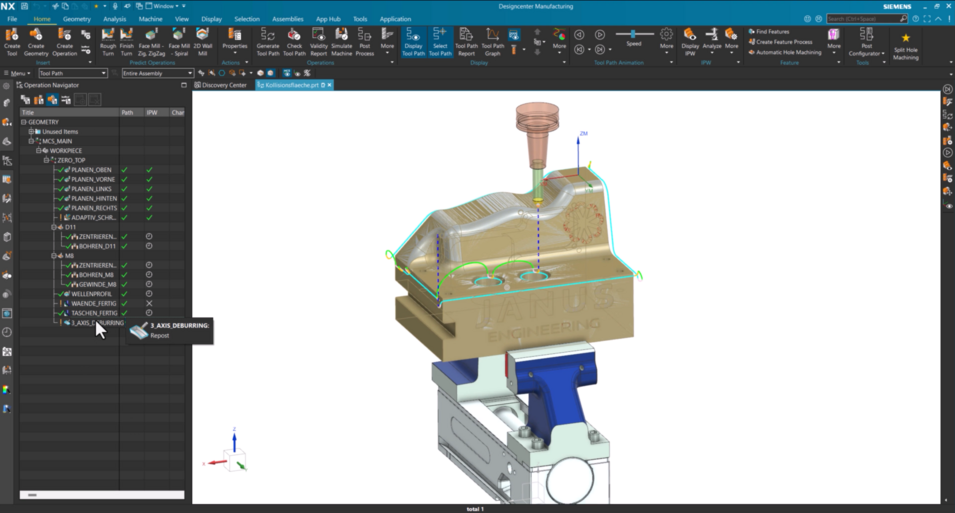Close the Kollisionsflaeche.prt tab
955x513 pixels.
[x=329, y=85]
